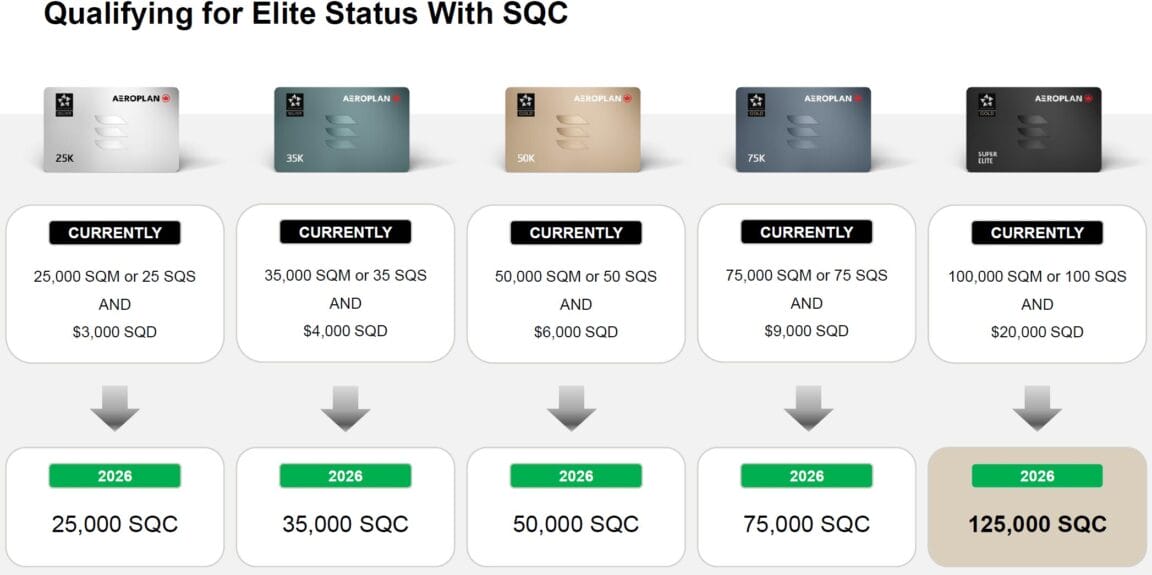Click the 75,000 SQM or 75 SQS text
This screenshot has height=575, width=1152.
(x=806, y=275)
